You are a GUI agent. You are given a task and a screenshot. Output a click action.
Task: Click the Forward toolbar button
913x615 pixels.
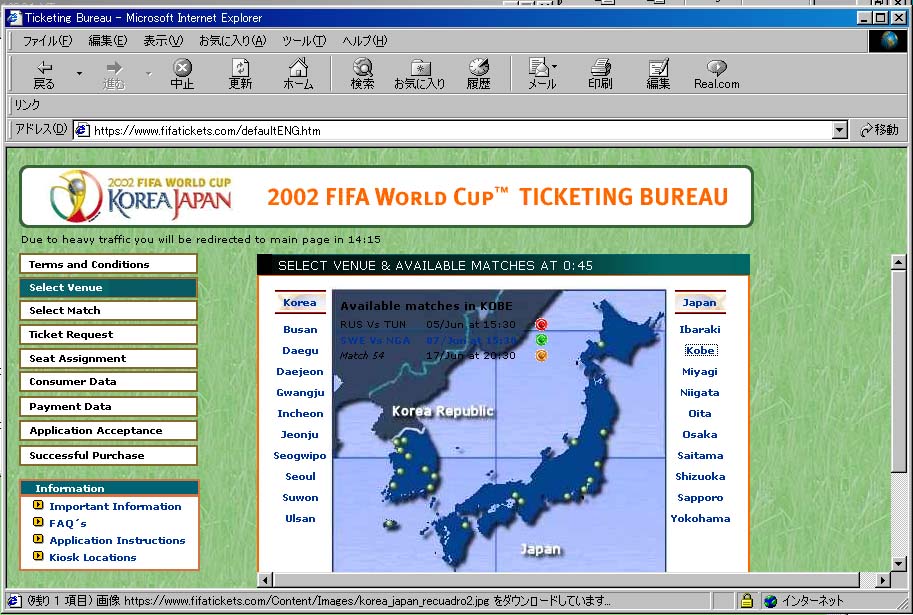pos(114,74)
